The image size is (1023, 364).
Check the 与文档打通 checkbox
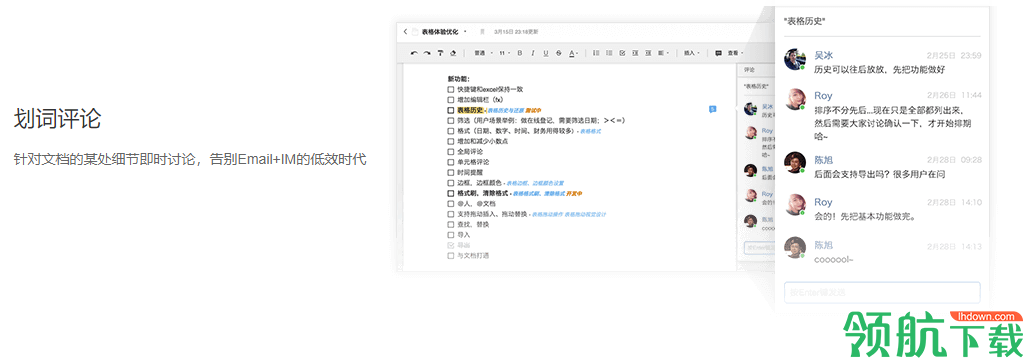[450, 256]
